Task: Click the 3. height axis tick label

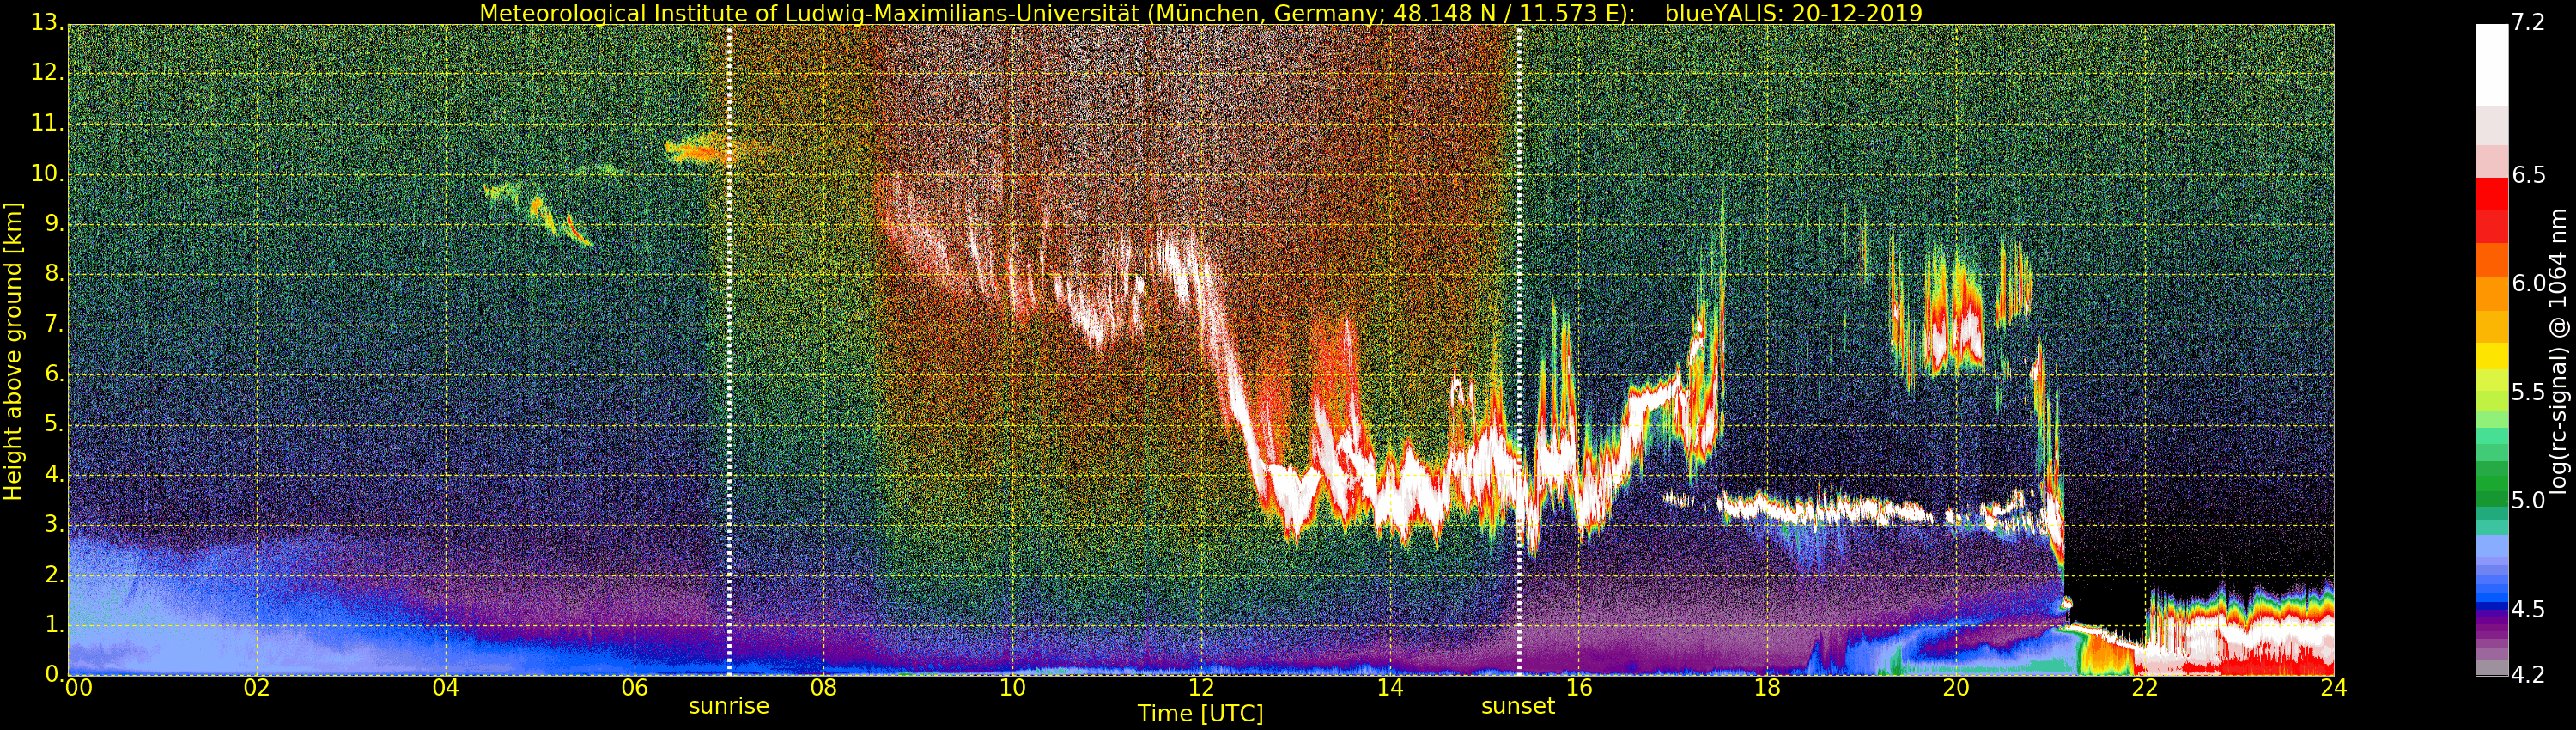Action: tap(54, 523)
